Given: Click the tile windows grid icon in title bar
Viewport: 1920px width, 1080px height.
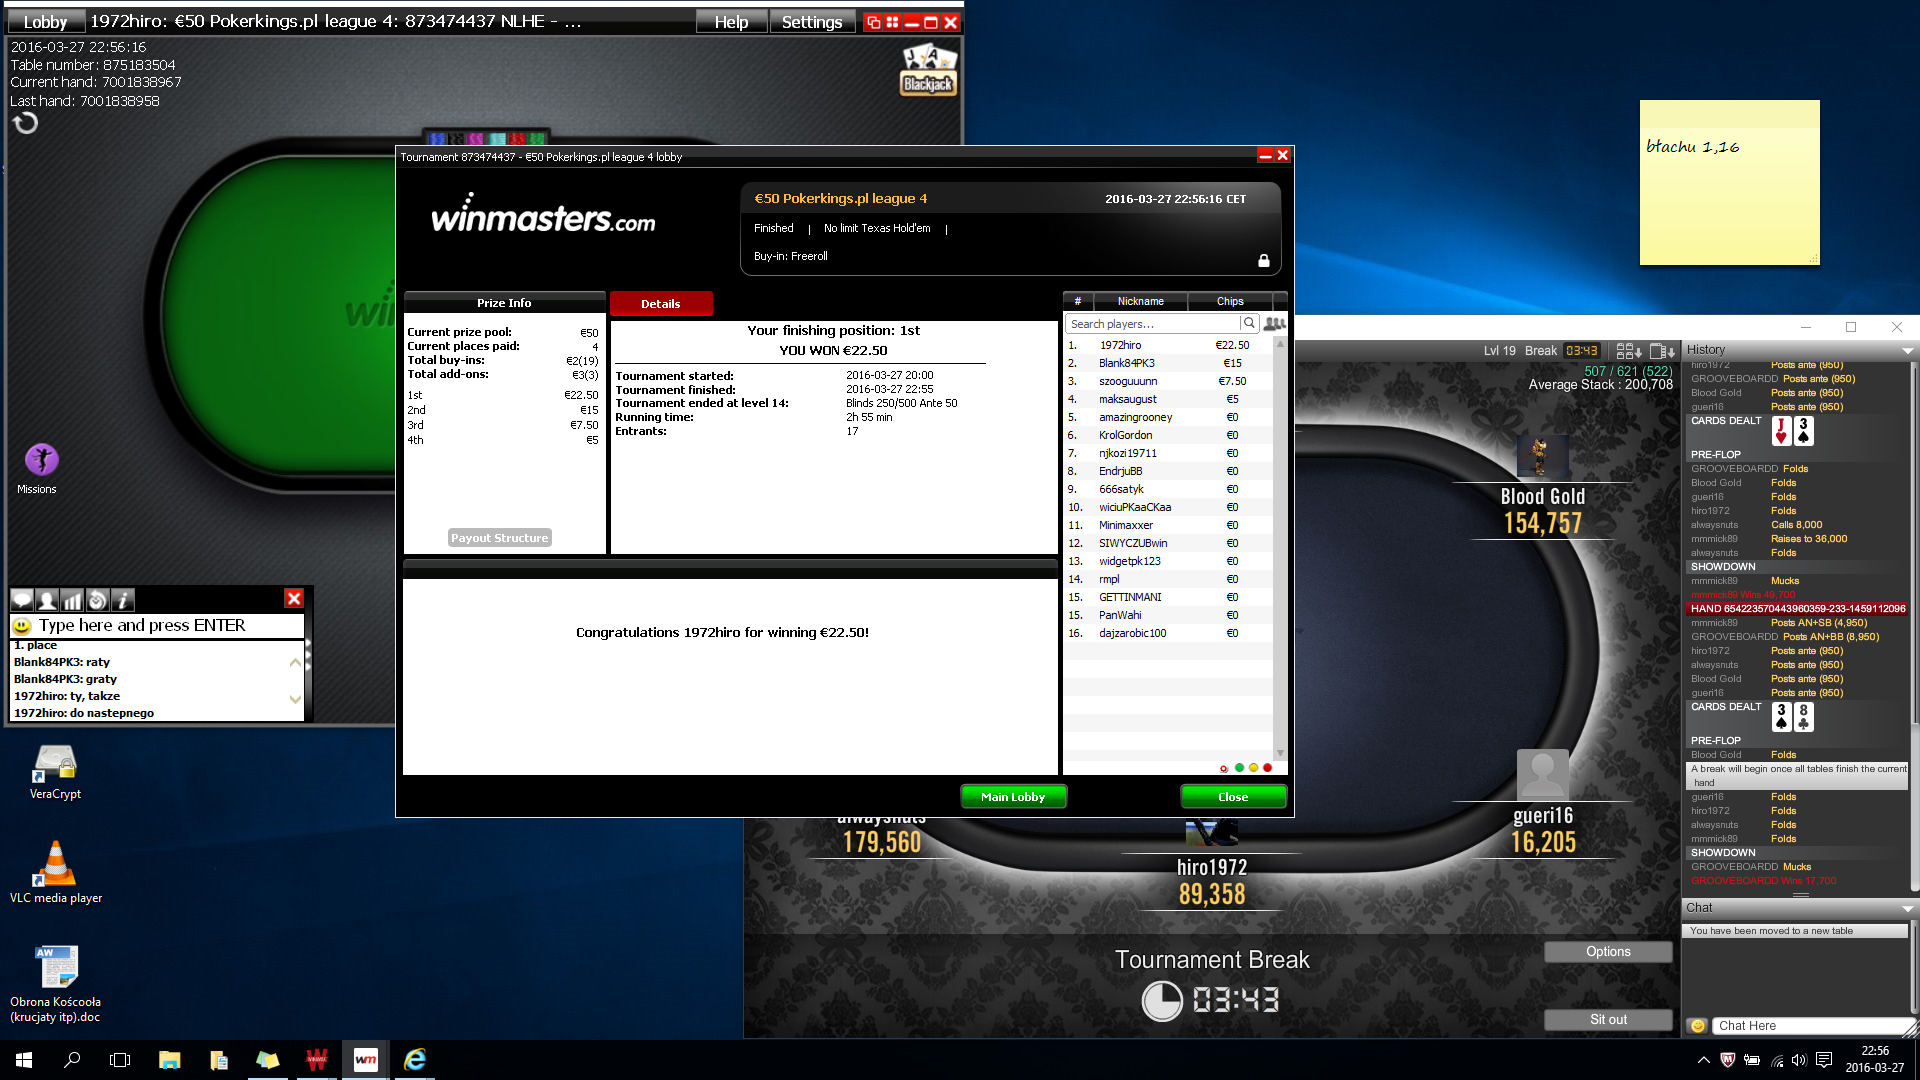Looking at the screenshot, I should 892,22.
